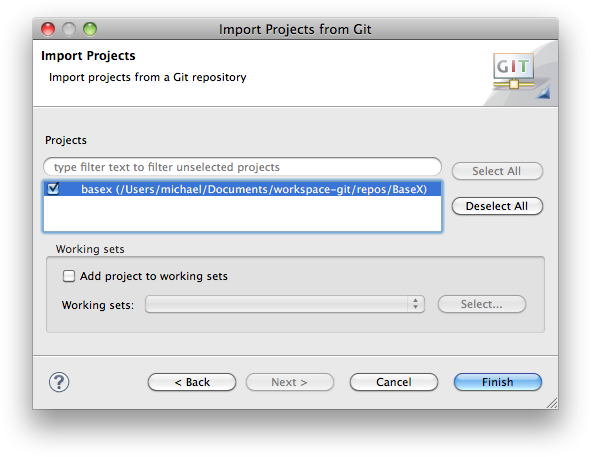Image resolution: width=591 pixels, height=457 pixels.
Task: Click the Working sets dropdown arrows
Action: click(415, 304)
